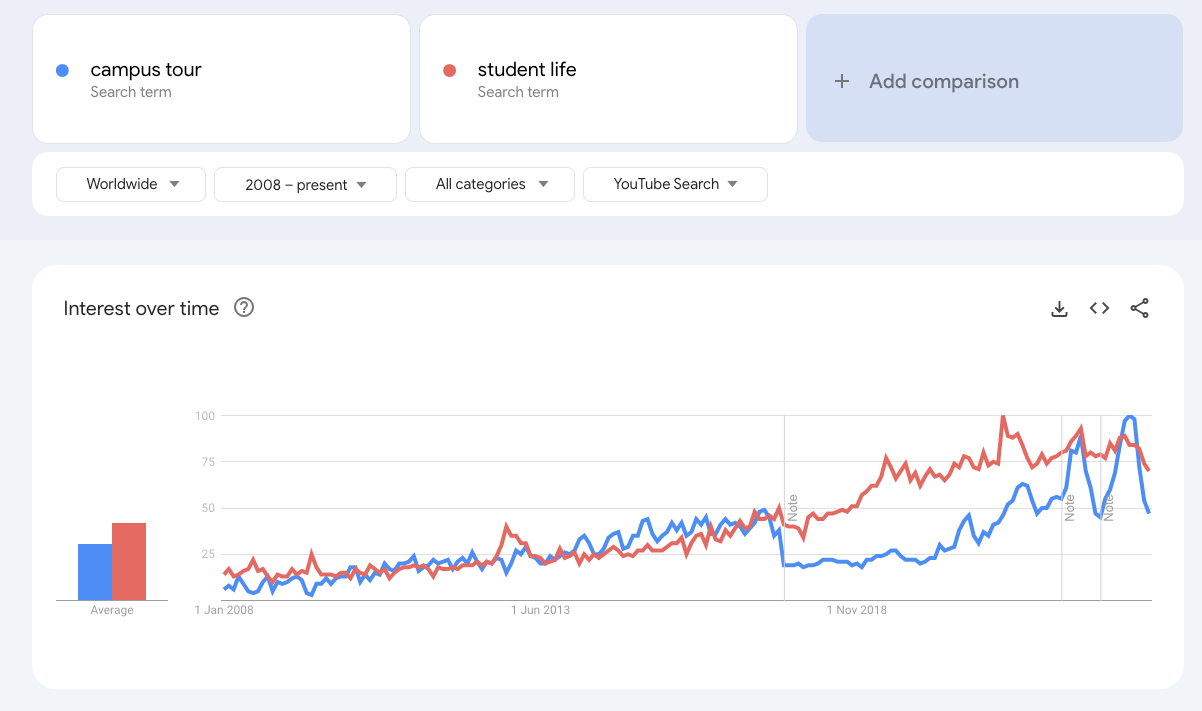The image size is (1202, 711).
Task: Click the blue average bar
Action: point(95,572)
